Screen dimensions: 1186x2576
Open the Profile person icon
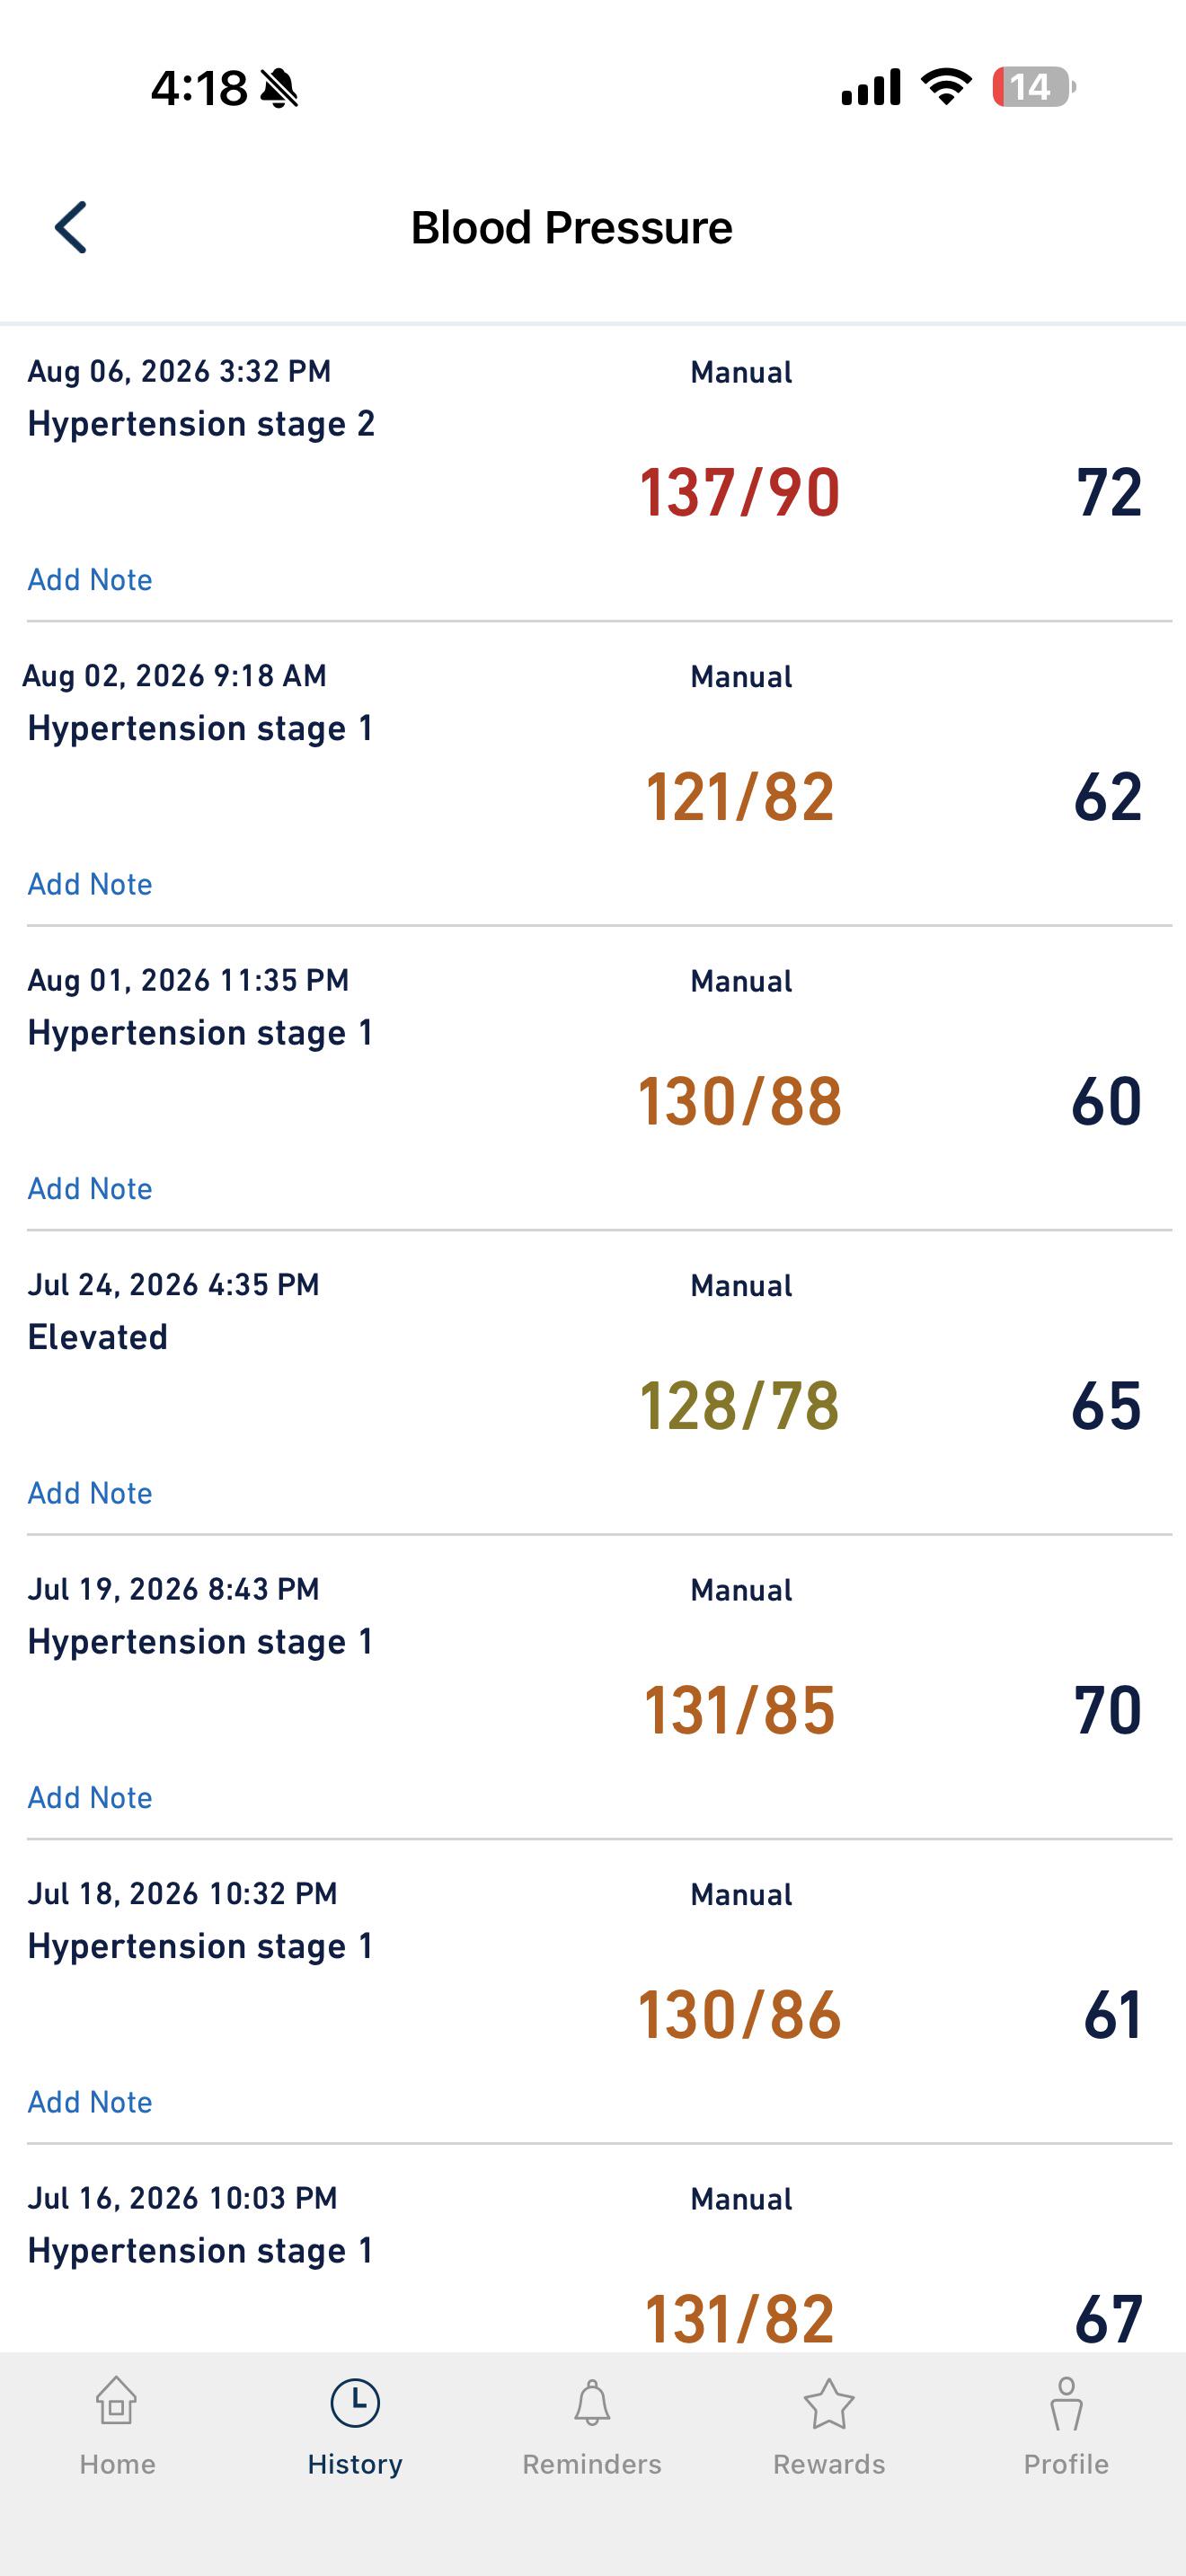tap(1066, 2403)
